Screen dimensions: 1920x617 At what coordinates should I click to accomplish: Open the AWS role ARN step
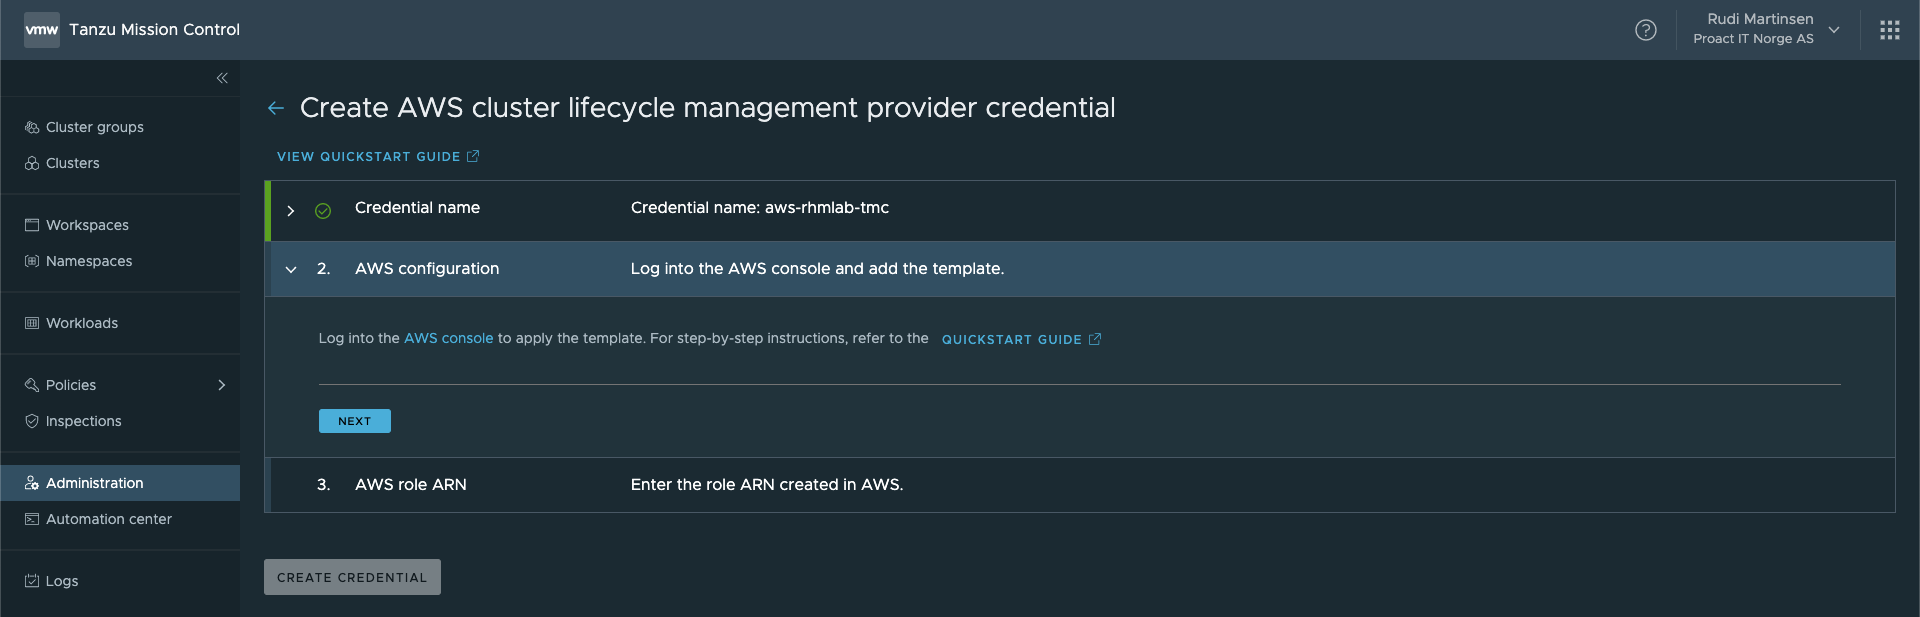pyautogui.click(x=1080, y=485)
